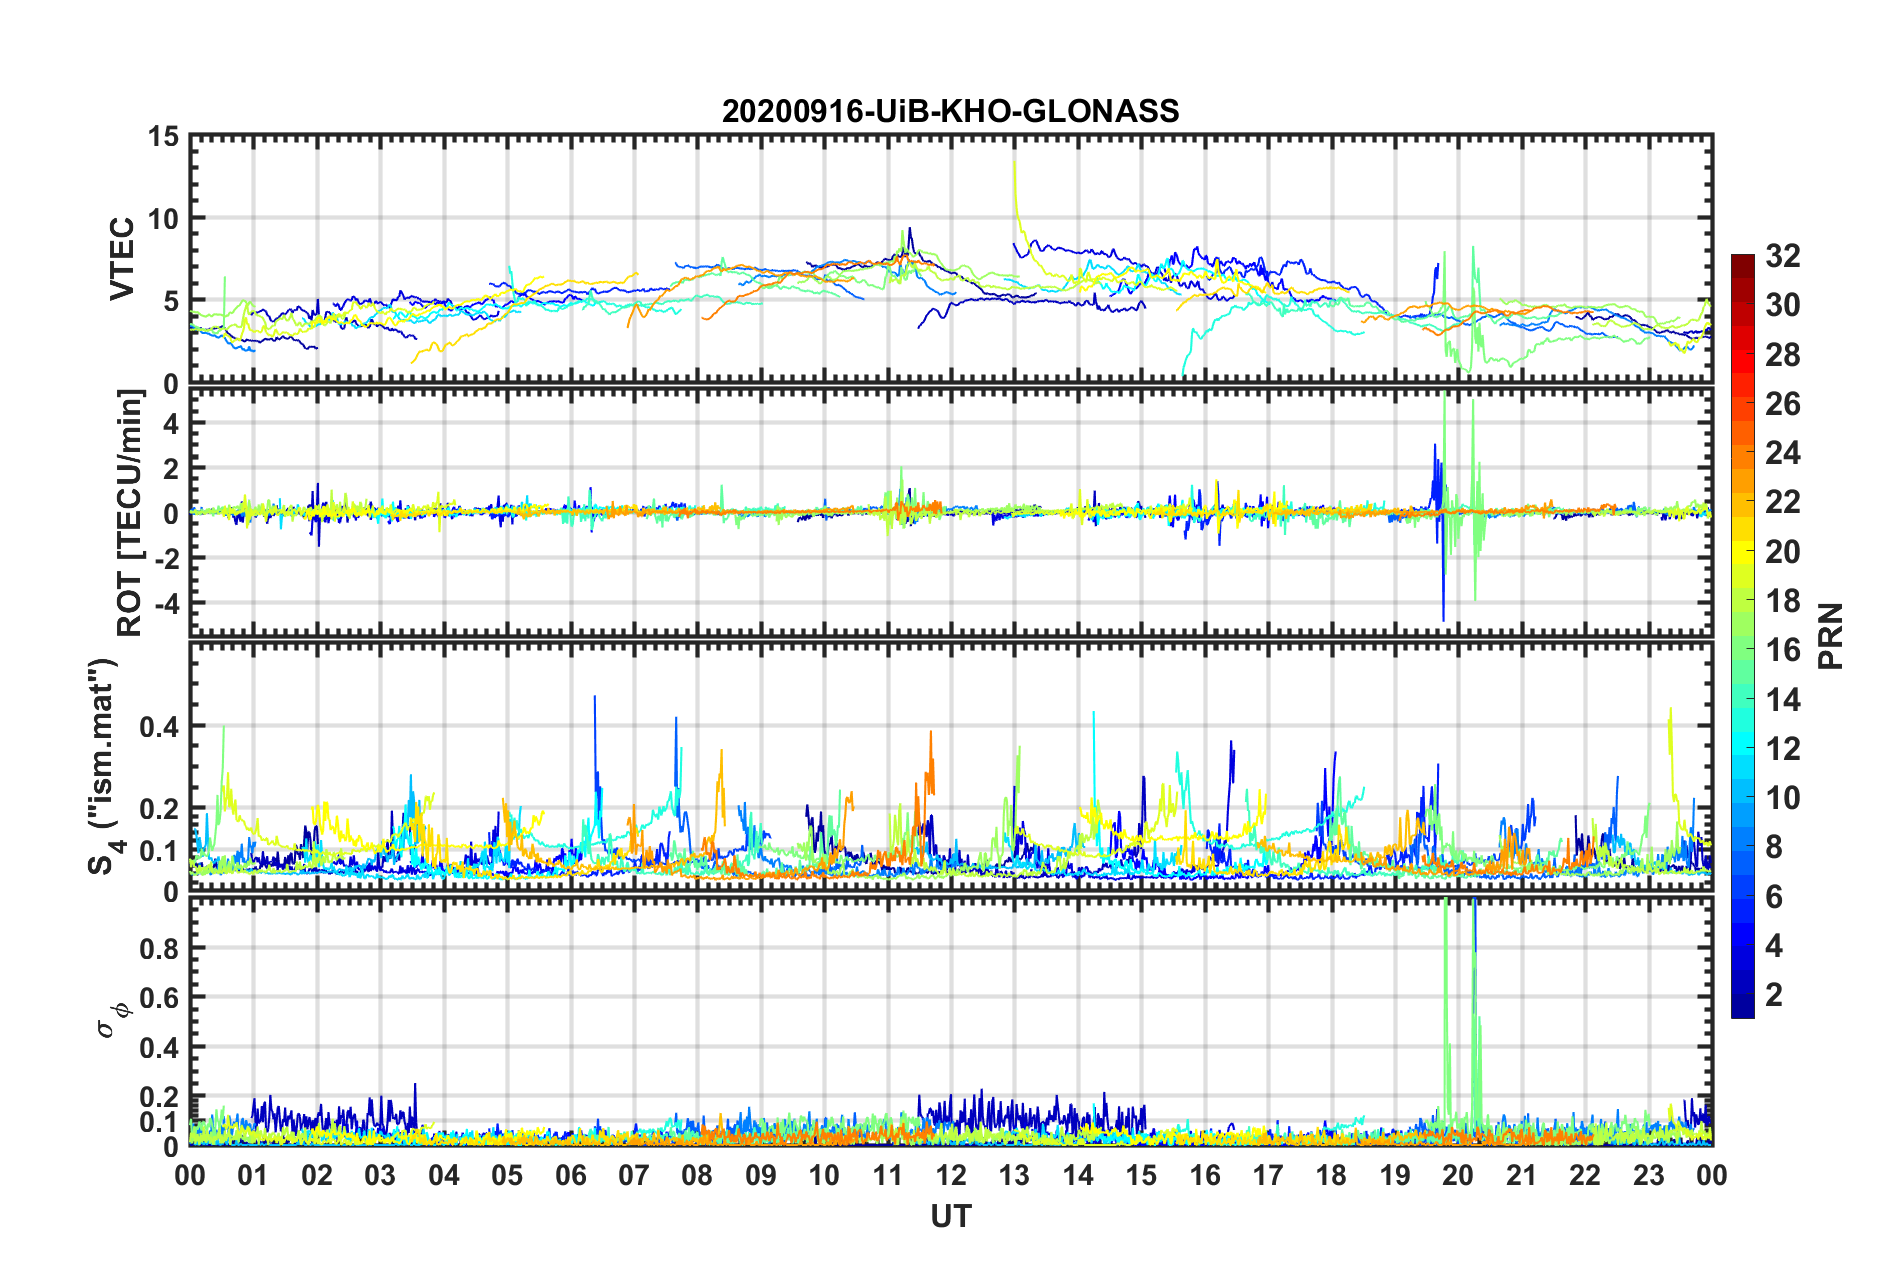
Task: Click colorbar tick value 26
Action: pyautogui.click(x=1782, y=404)
